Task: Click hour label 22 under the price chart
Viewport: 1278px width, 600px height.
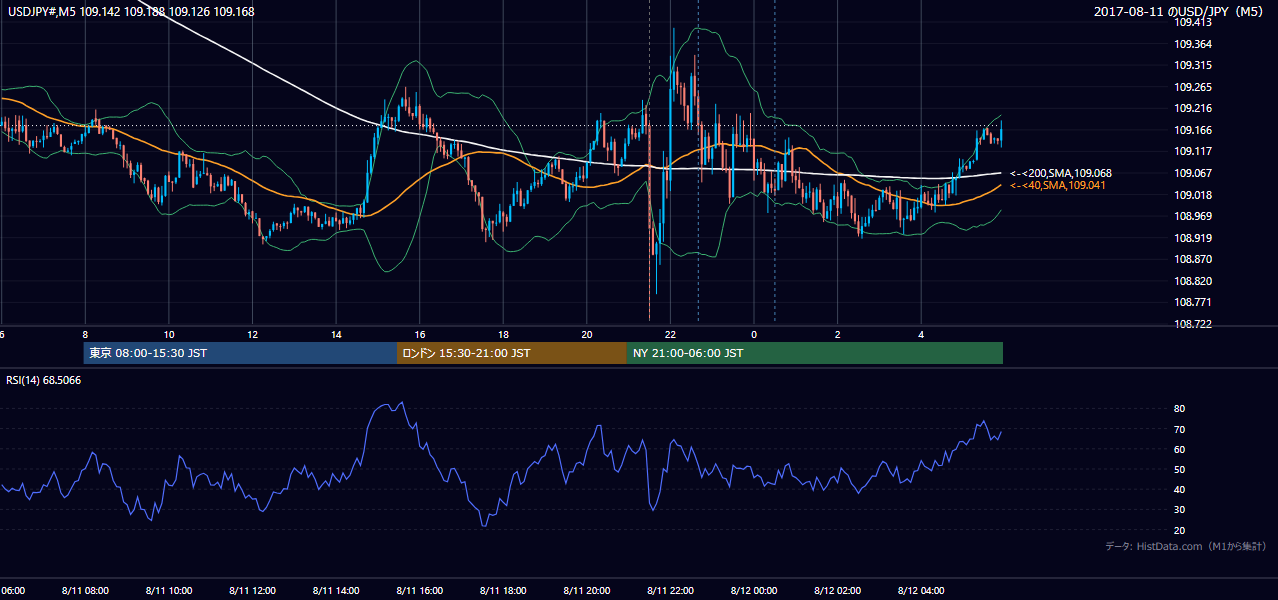Action: pos(670,335)
